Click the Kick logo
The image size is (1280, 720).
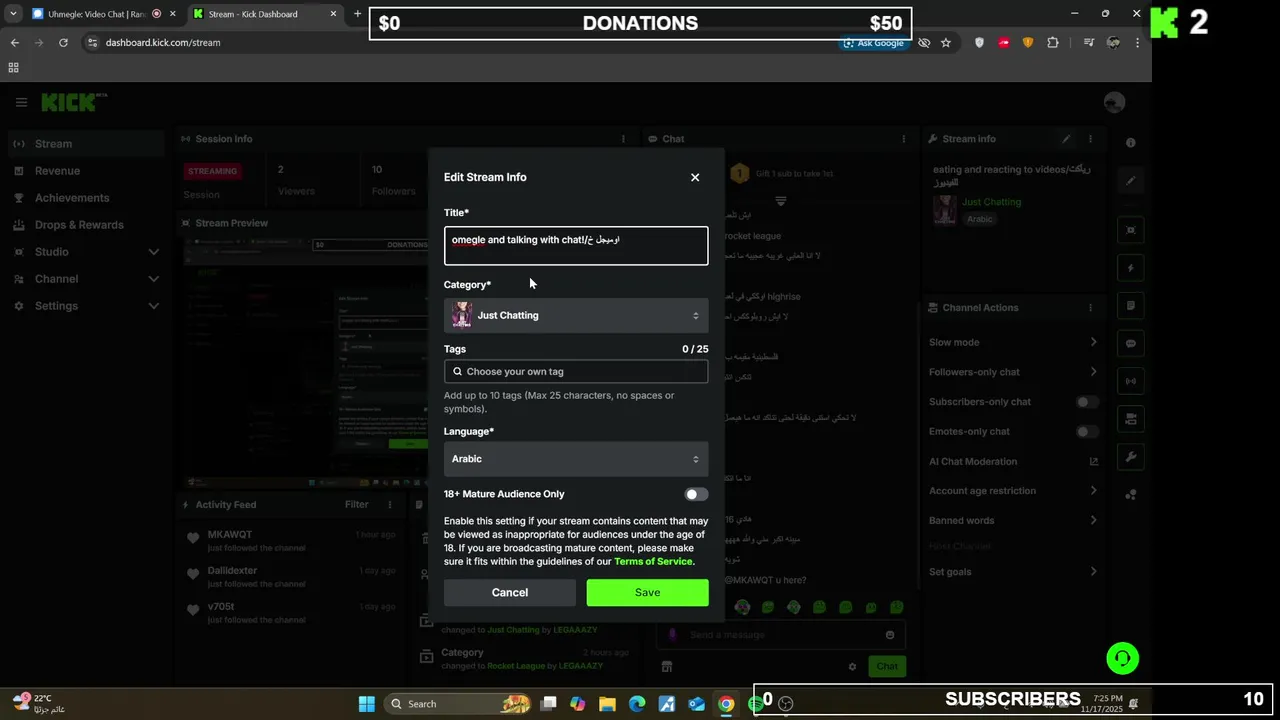pos(71,102)
